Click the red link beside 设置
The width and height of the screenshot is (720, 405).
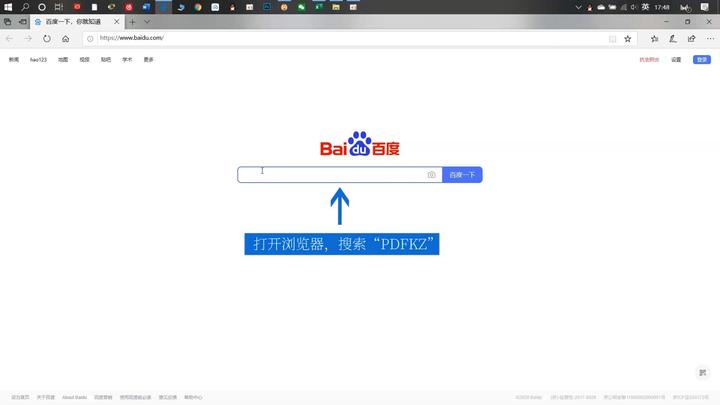coord(649,60)
